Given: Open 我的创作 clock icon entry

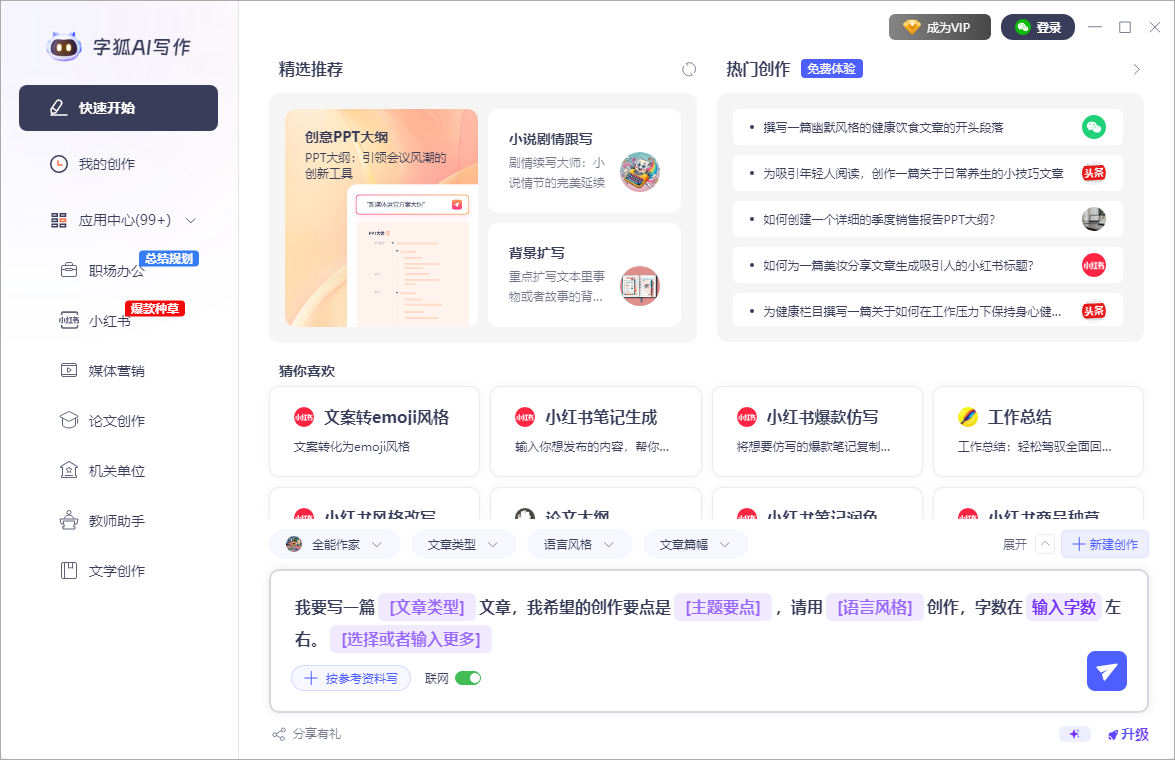Looking at the screenshot, I should click(58, 164).
